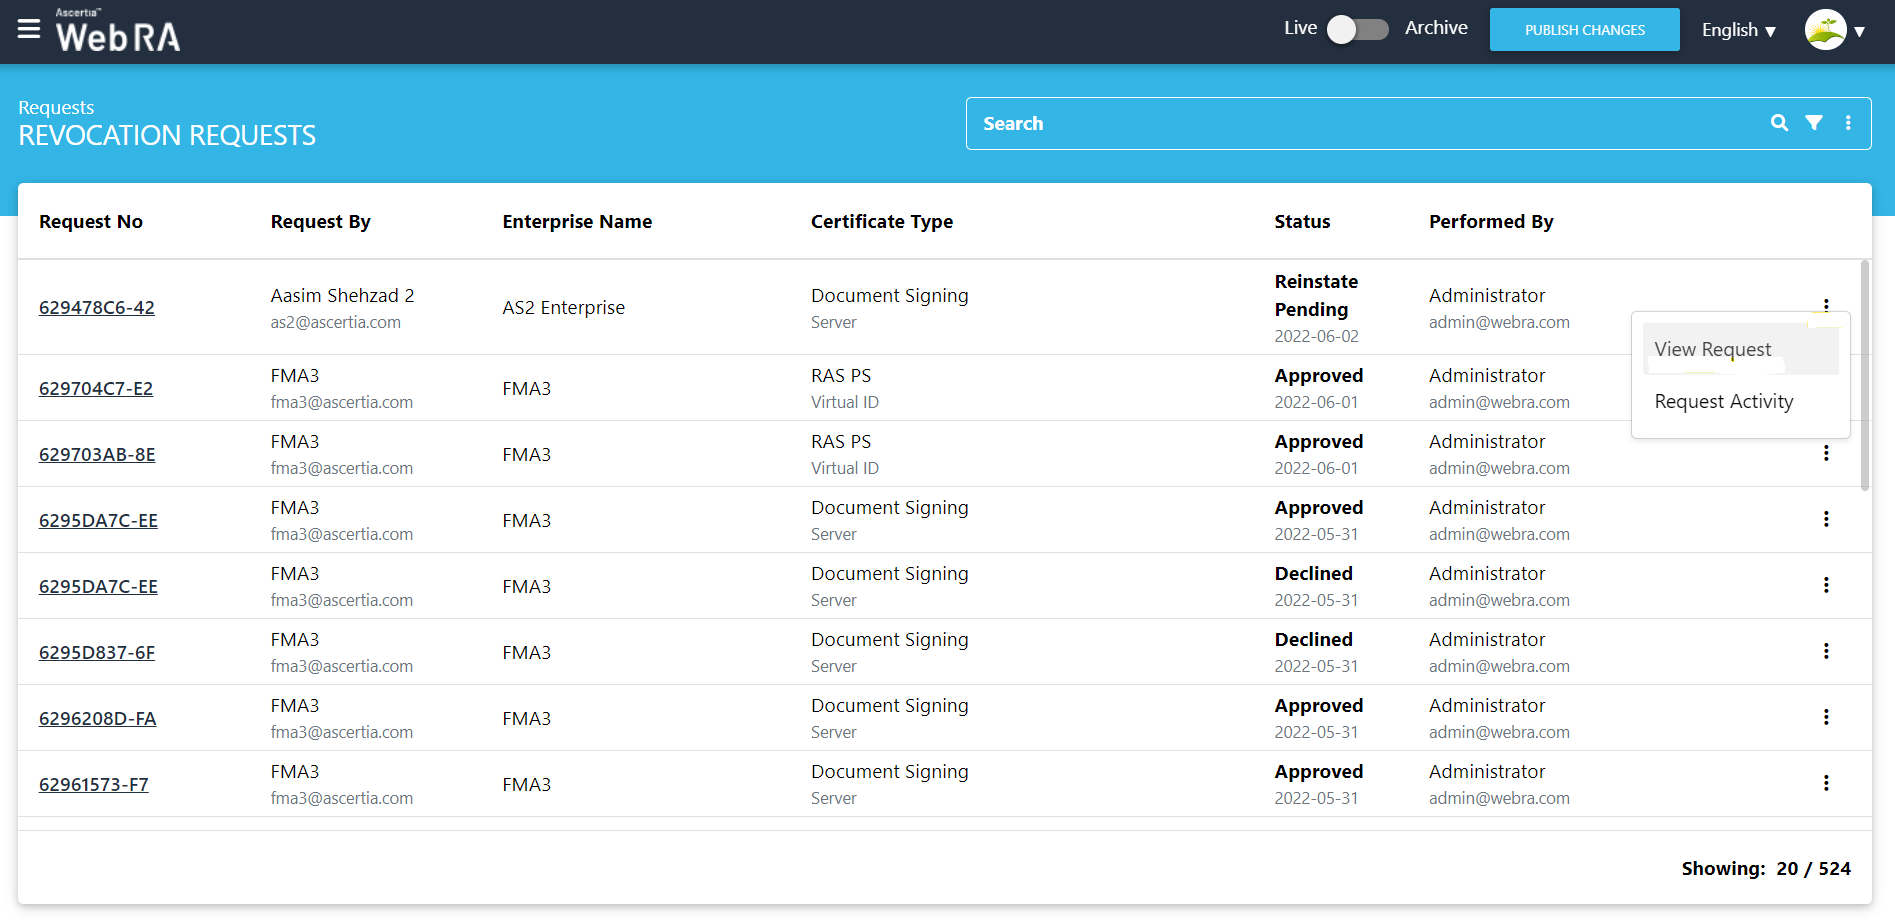Click the search magnifier icon
1895x922 pixels.
coord(1779,123)
